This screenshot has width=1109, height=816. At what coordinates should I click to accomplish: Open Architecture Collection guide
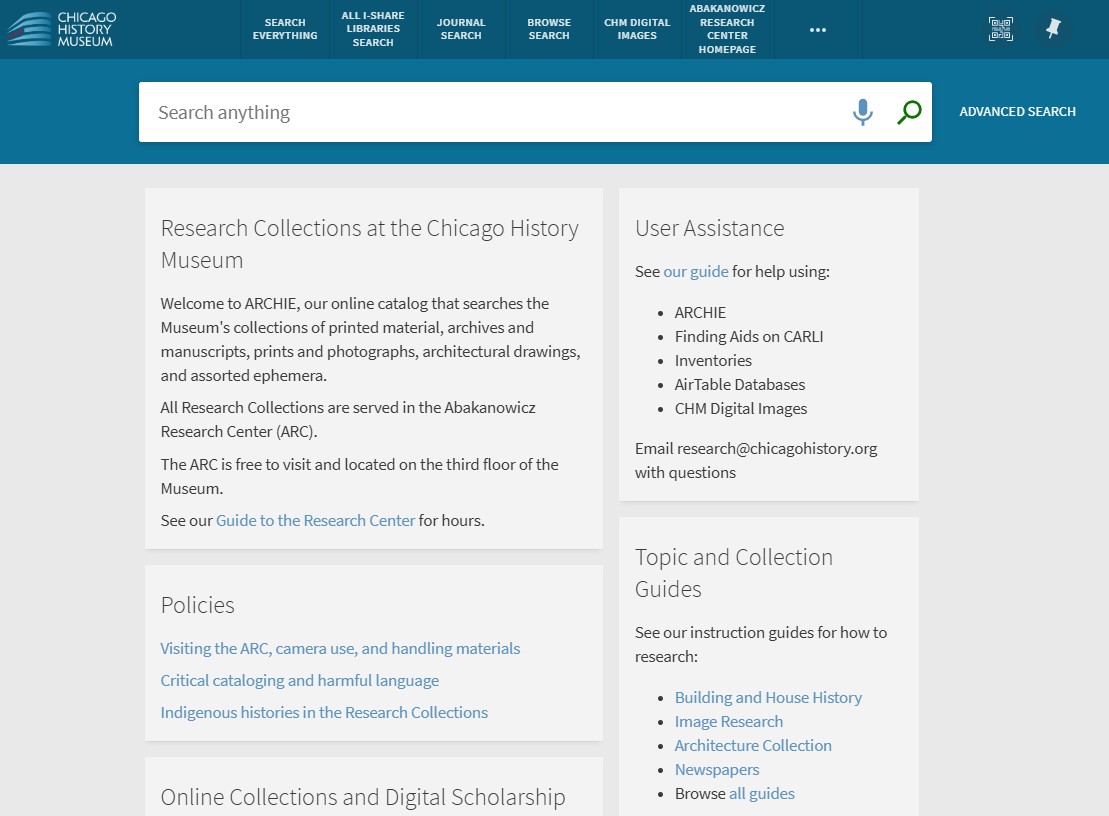click(x=753, y=745)
